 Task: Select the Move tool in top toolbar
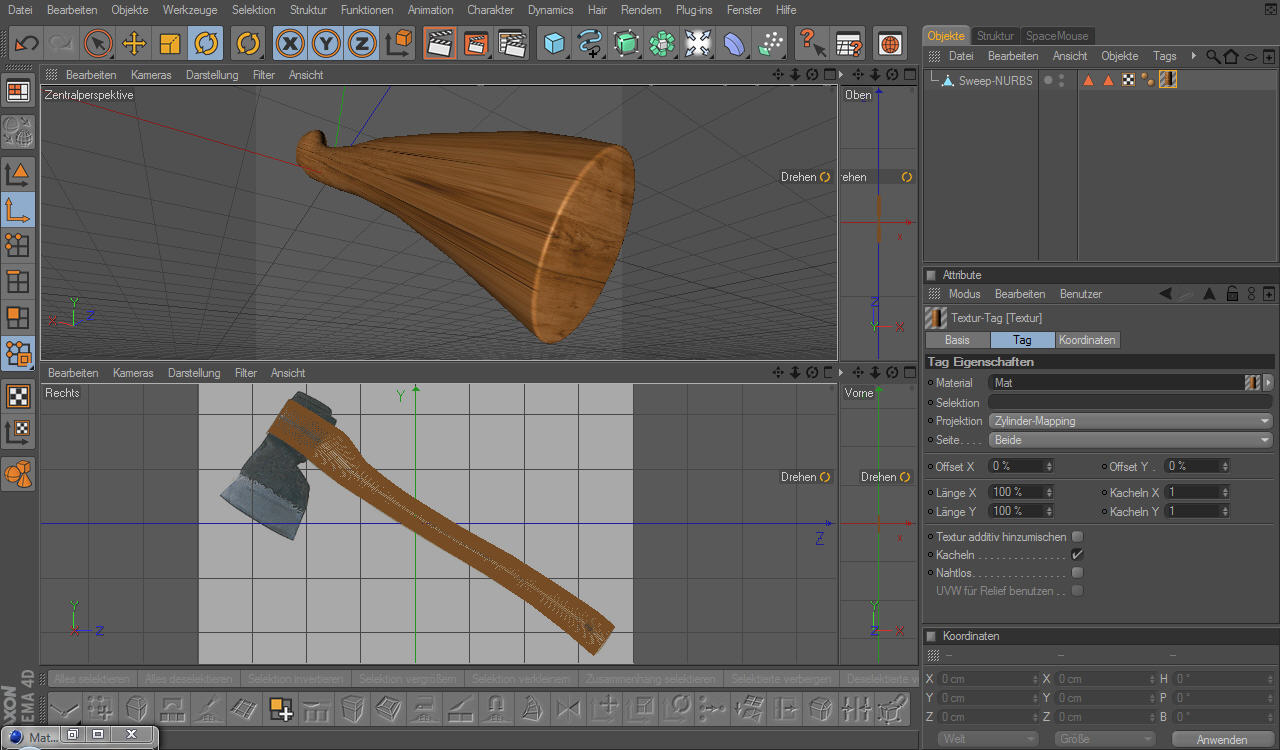(x=134, y=44)
